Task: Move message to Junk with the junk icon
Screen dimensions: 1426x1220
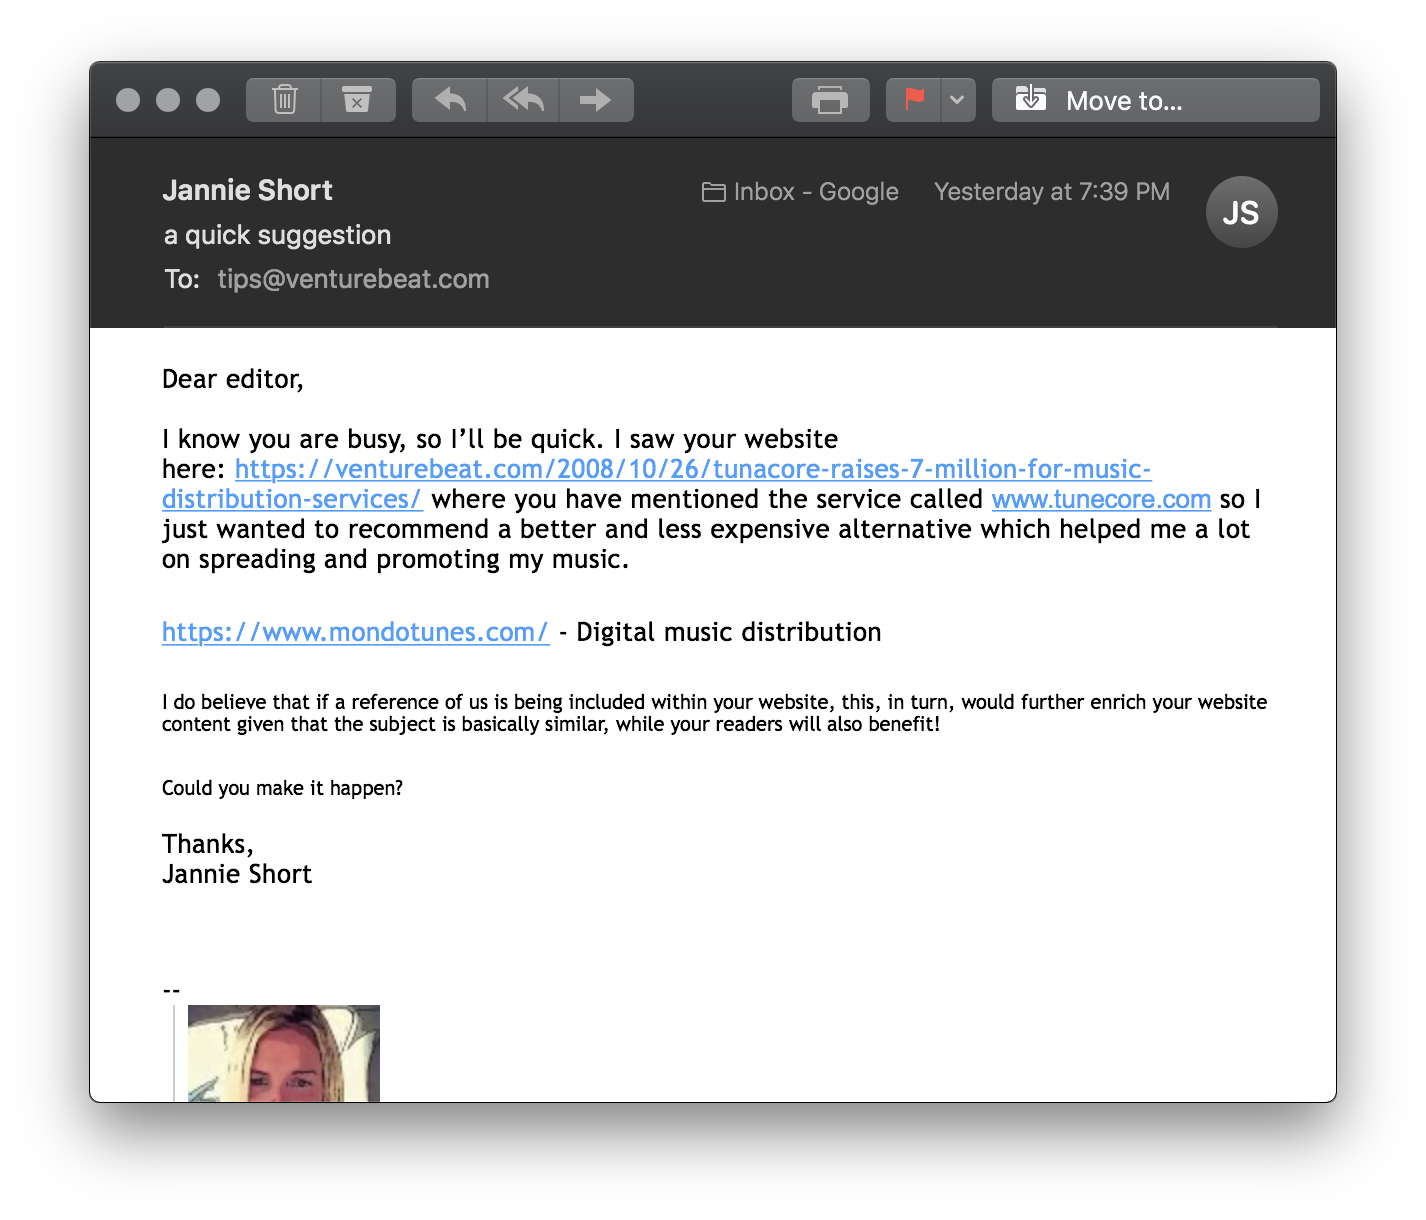Action: (358, 100)
